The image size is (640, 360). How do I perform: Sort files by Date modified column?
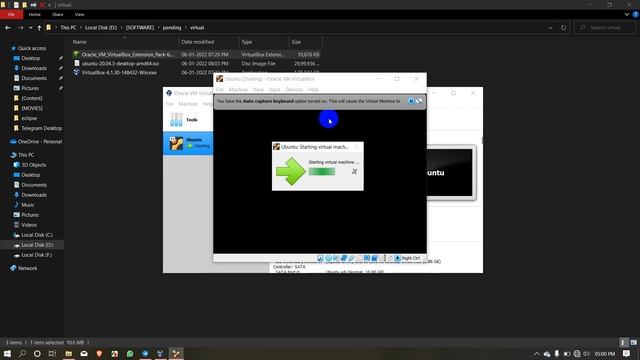click(x=209, y=42)
